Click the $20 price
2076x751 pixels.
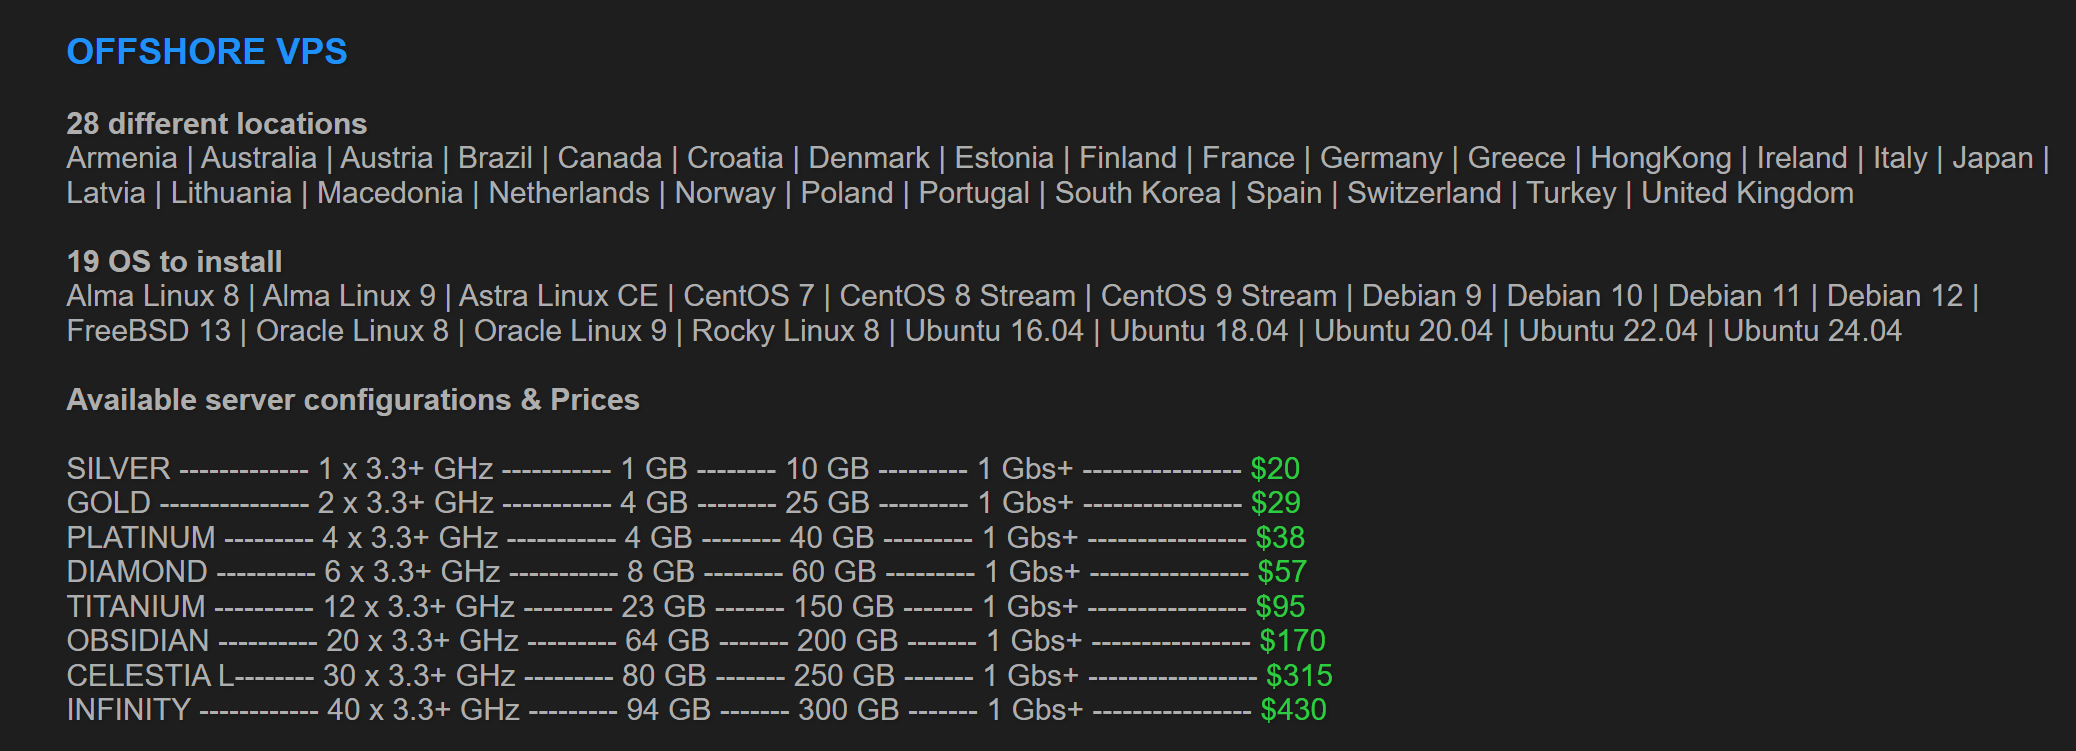[1275, 469]
